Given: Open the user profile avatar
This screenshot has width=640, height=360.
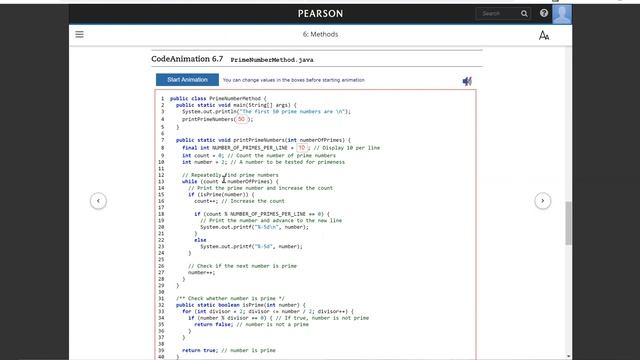Looking at the screenshot, I should 562,14.
